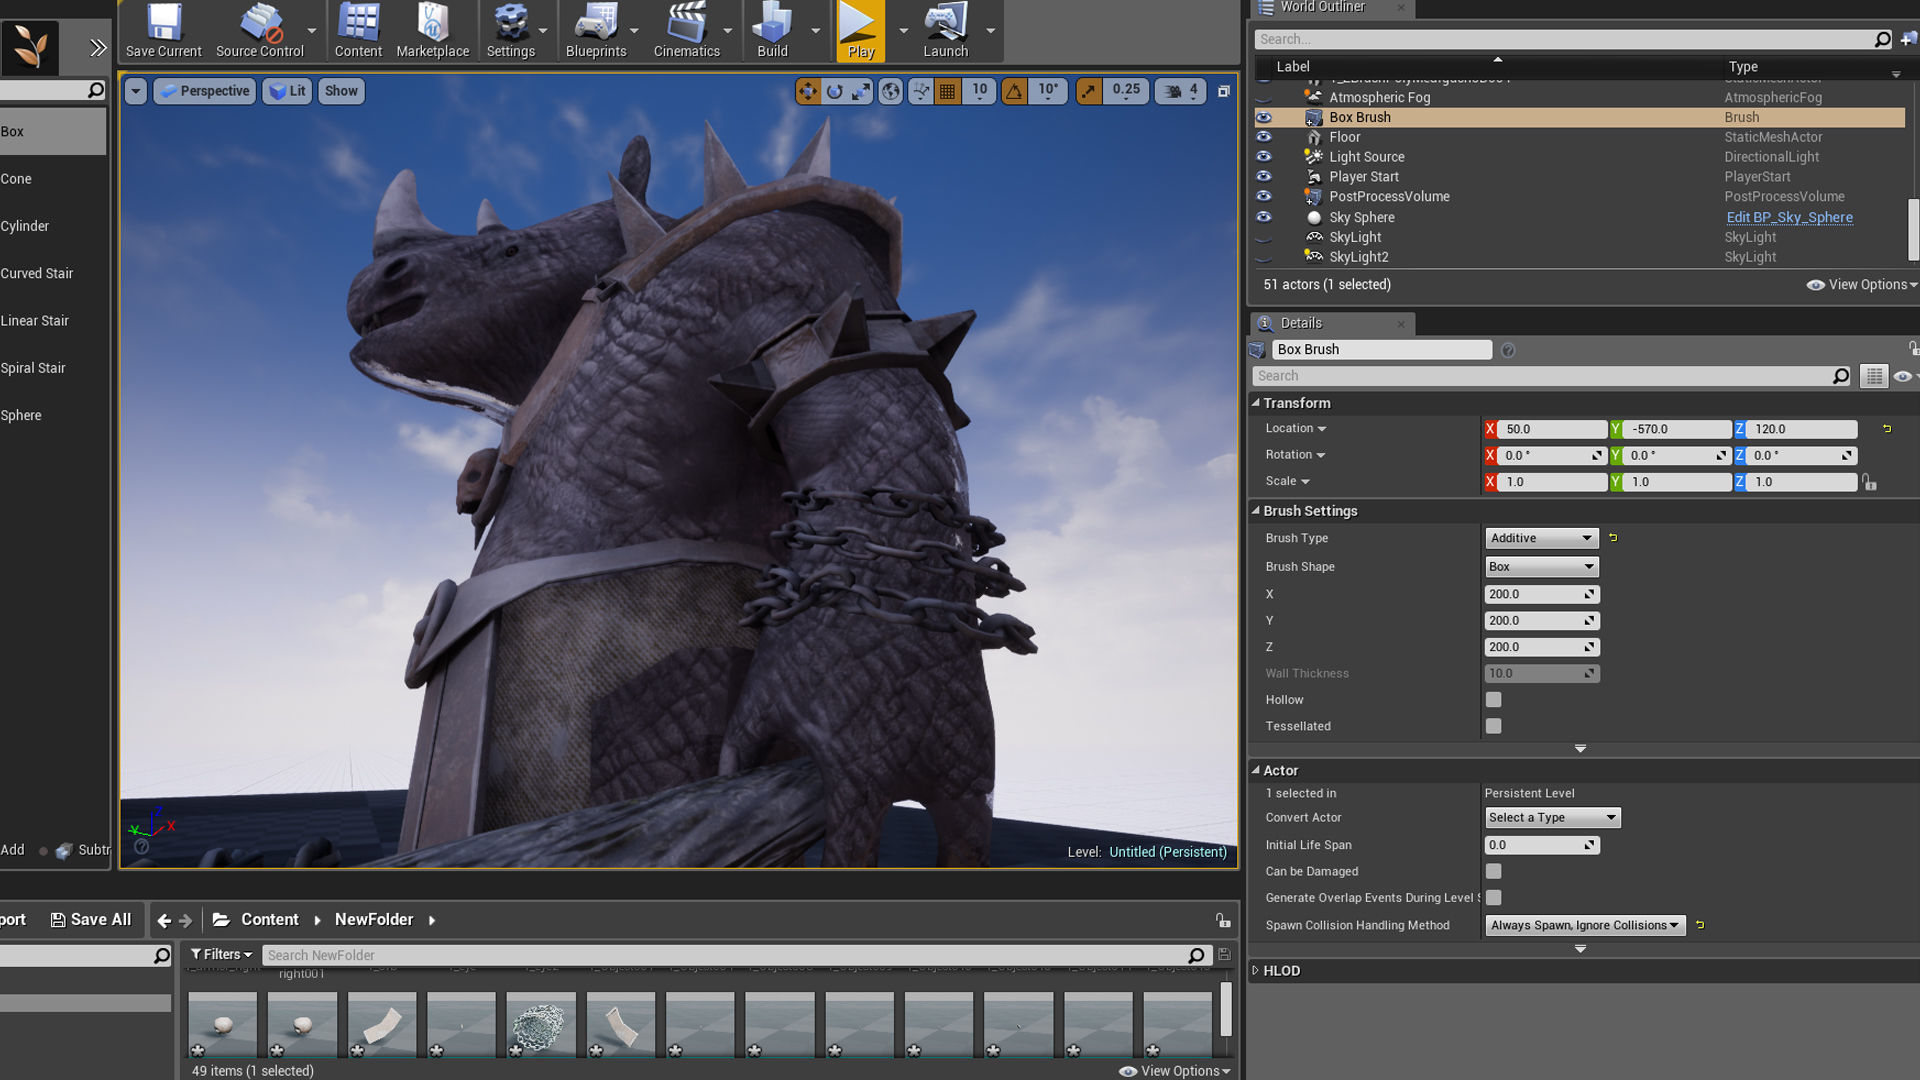Open viewport options dropdown arrow
Image resolution: width=1920 pixels, height=1080 pixels.
135,91
